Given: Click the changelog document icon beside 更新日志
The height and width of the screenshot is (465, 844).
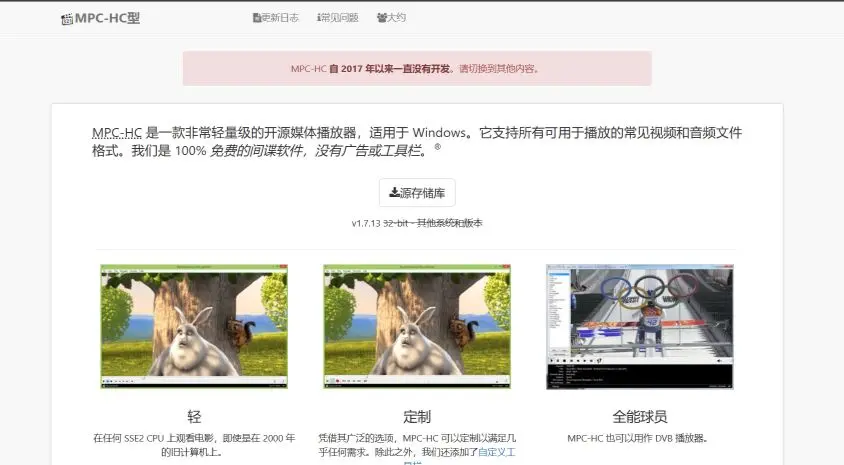Looking at the screenshot, I should [x=257, y=18].
